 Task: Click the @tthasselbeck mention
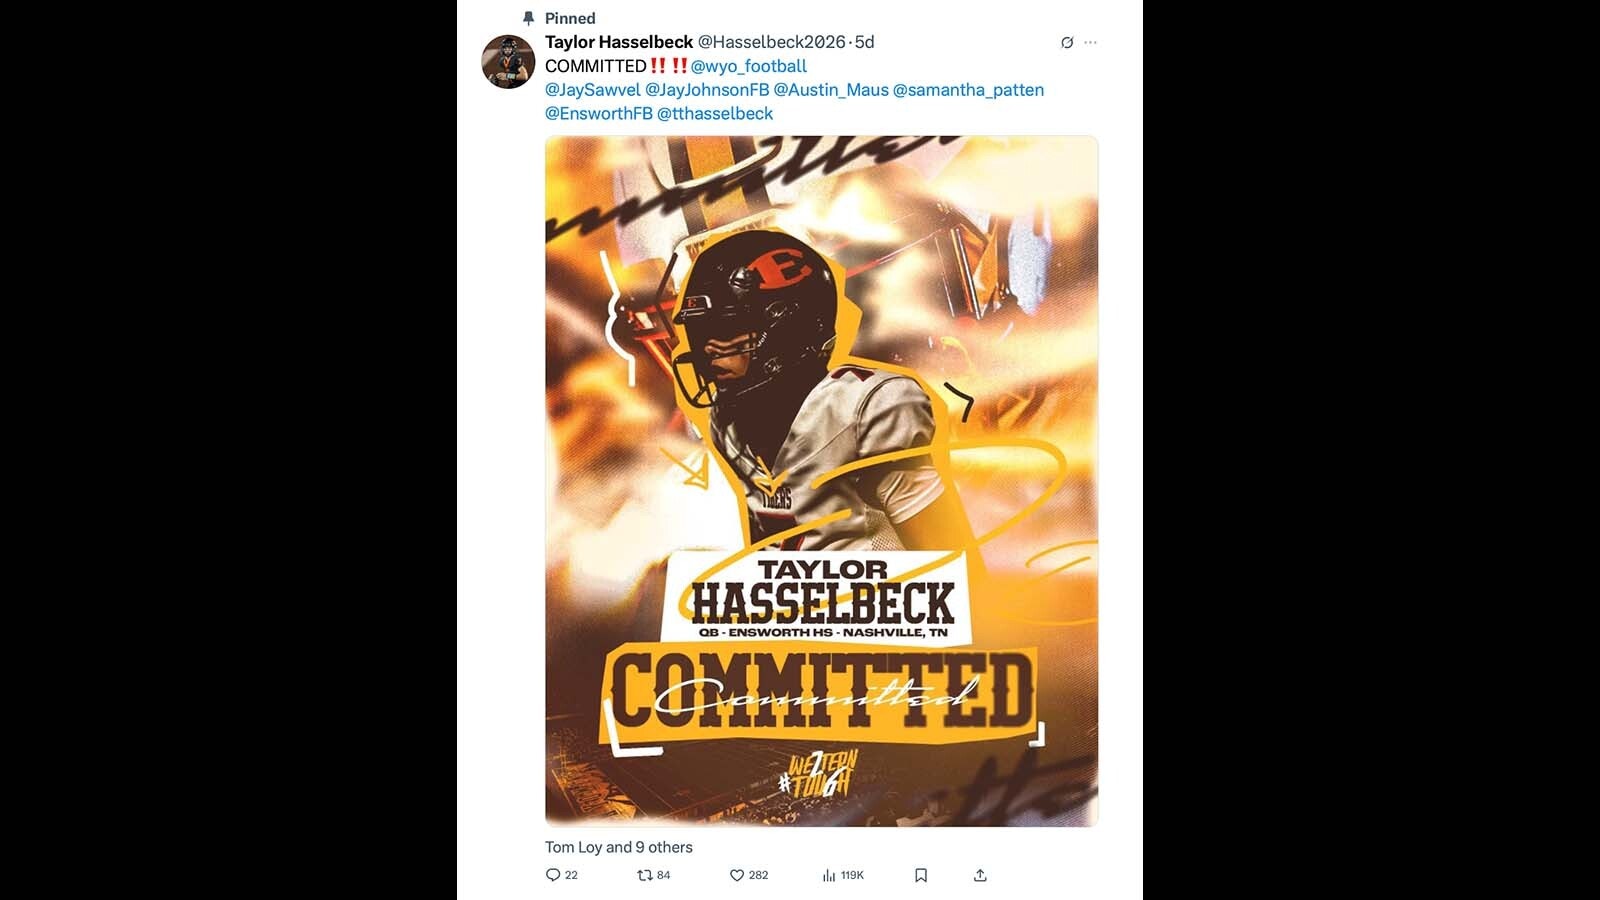point(715,114)
